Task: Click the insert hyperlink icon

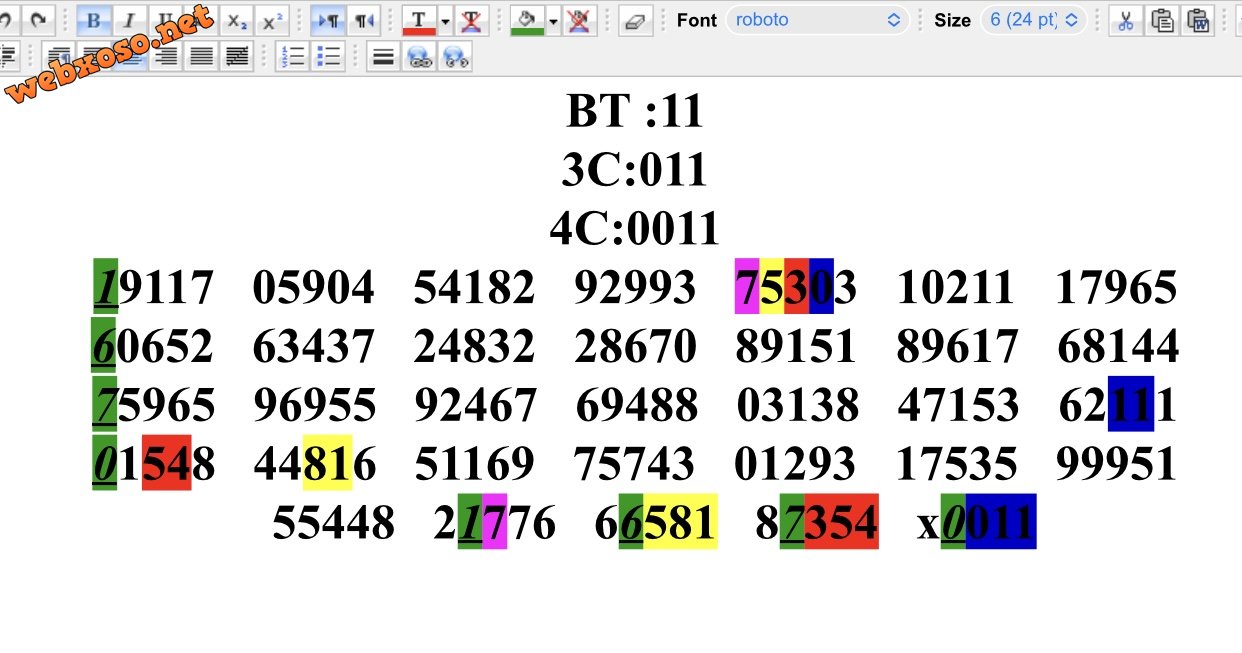Action: (x=419, y=57)
